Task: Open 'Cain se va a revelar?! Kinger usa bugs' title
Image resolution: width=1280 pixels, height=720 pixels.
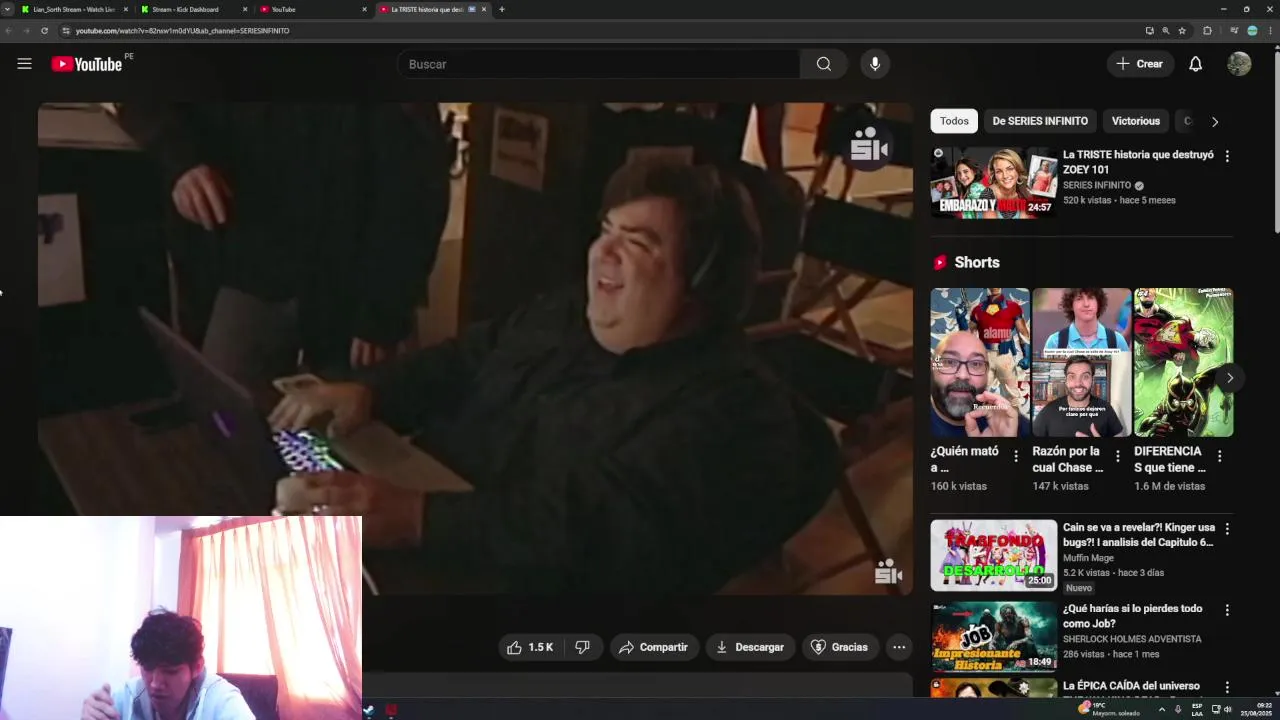Action: [x=1139, y=535]
